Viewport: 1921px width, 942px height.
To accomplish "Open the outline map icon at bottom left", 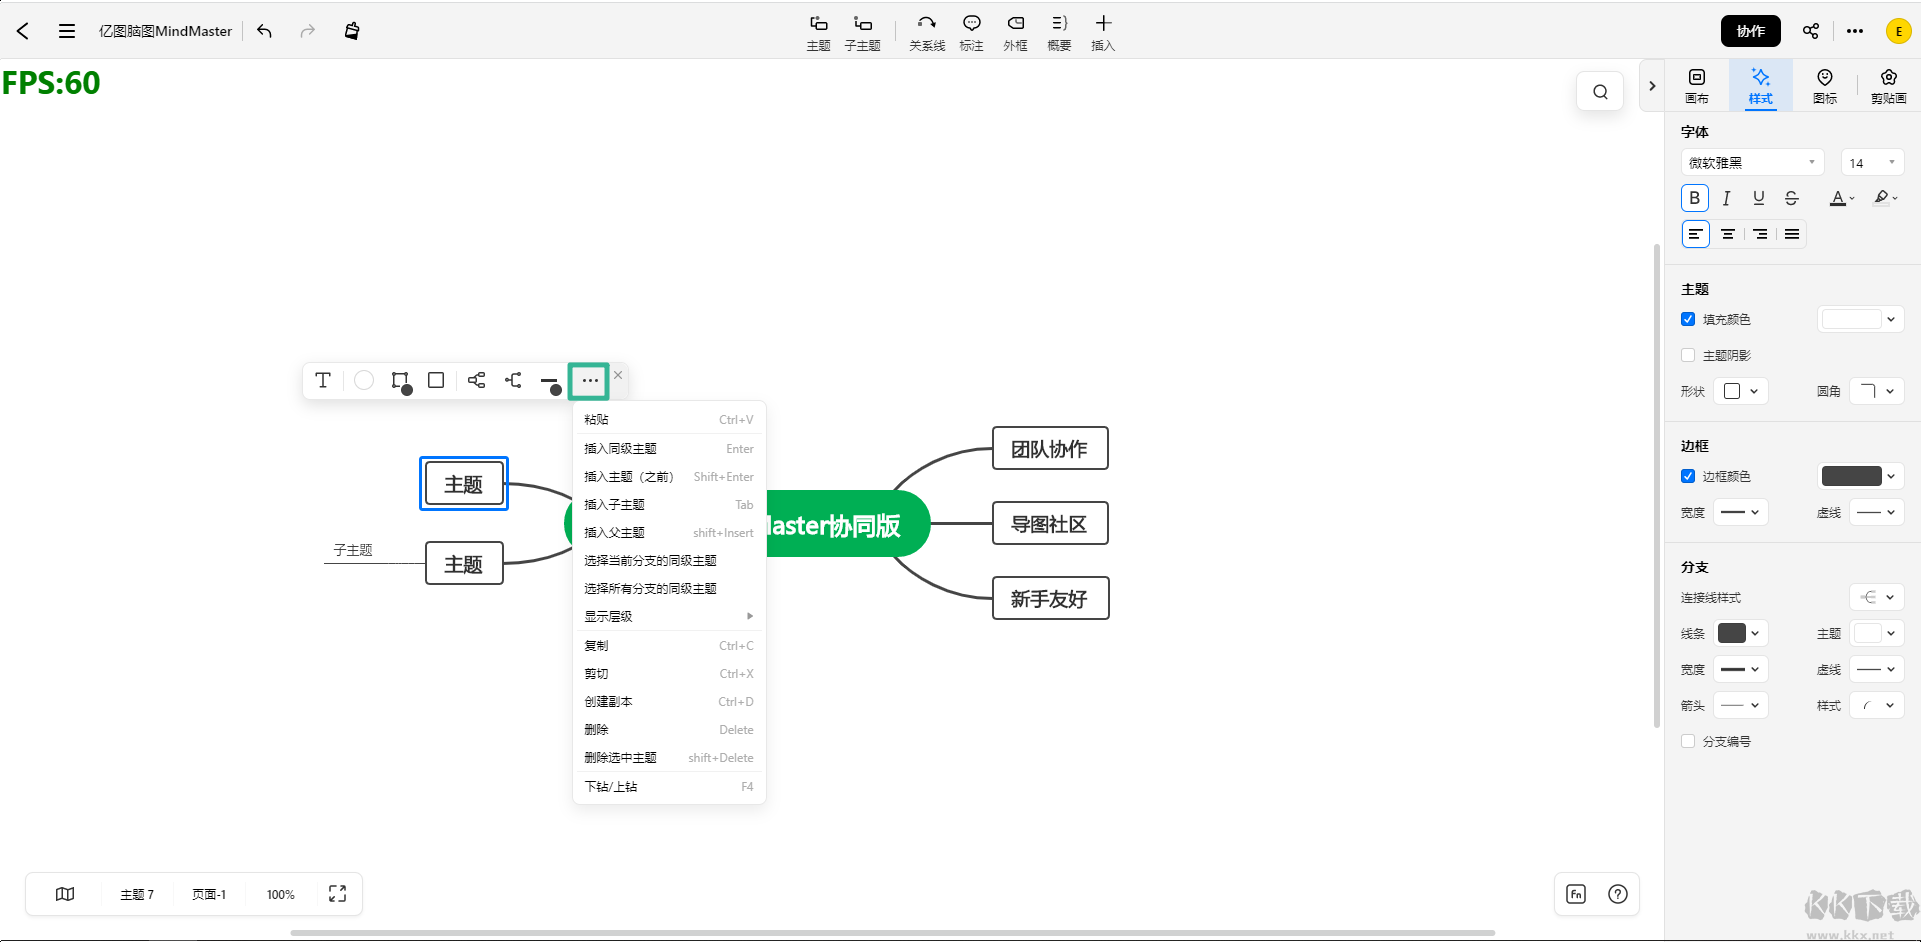I will [x=65, y=894].
